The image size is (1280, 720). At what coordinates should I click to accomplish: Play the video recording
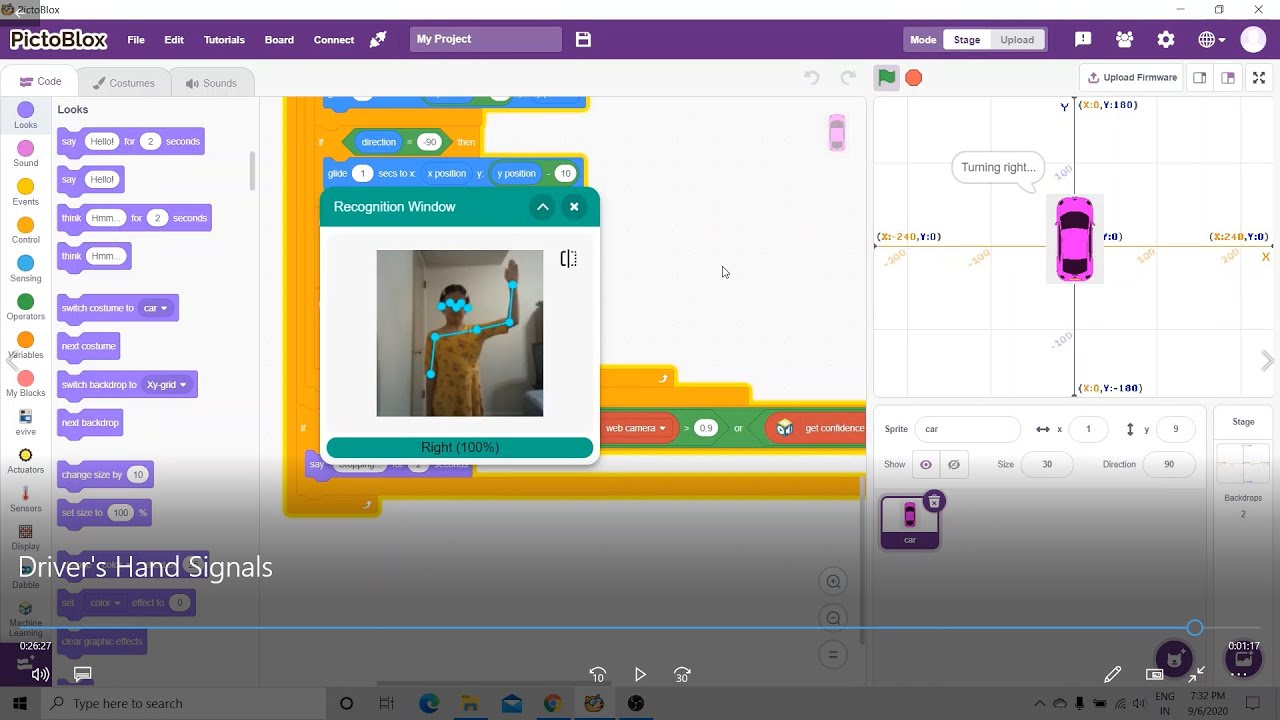pyautogui.click(x=640, y=675)
